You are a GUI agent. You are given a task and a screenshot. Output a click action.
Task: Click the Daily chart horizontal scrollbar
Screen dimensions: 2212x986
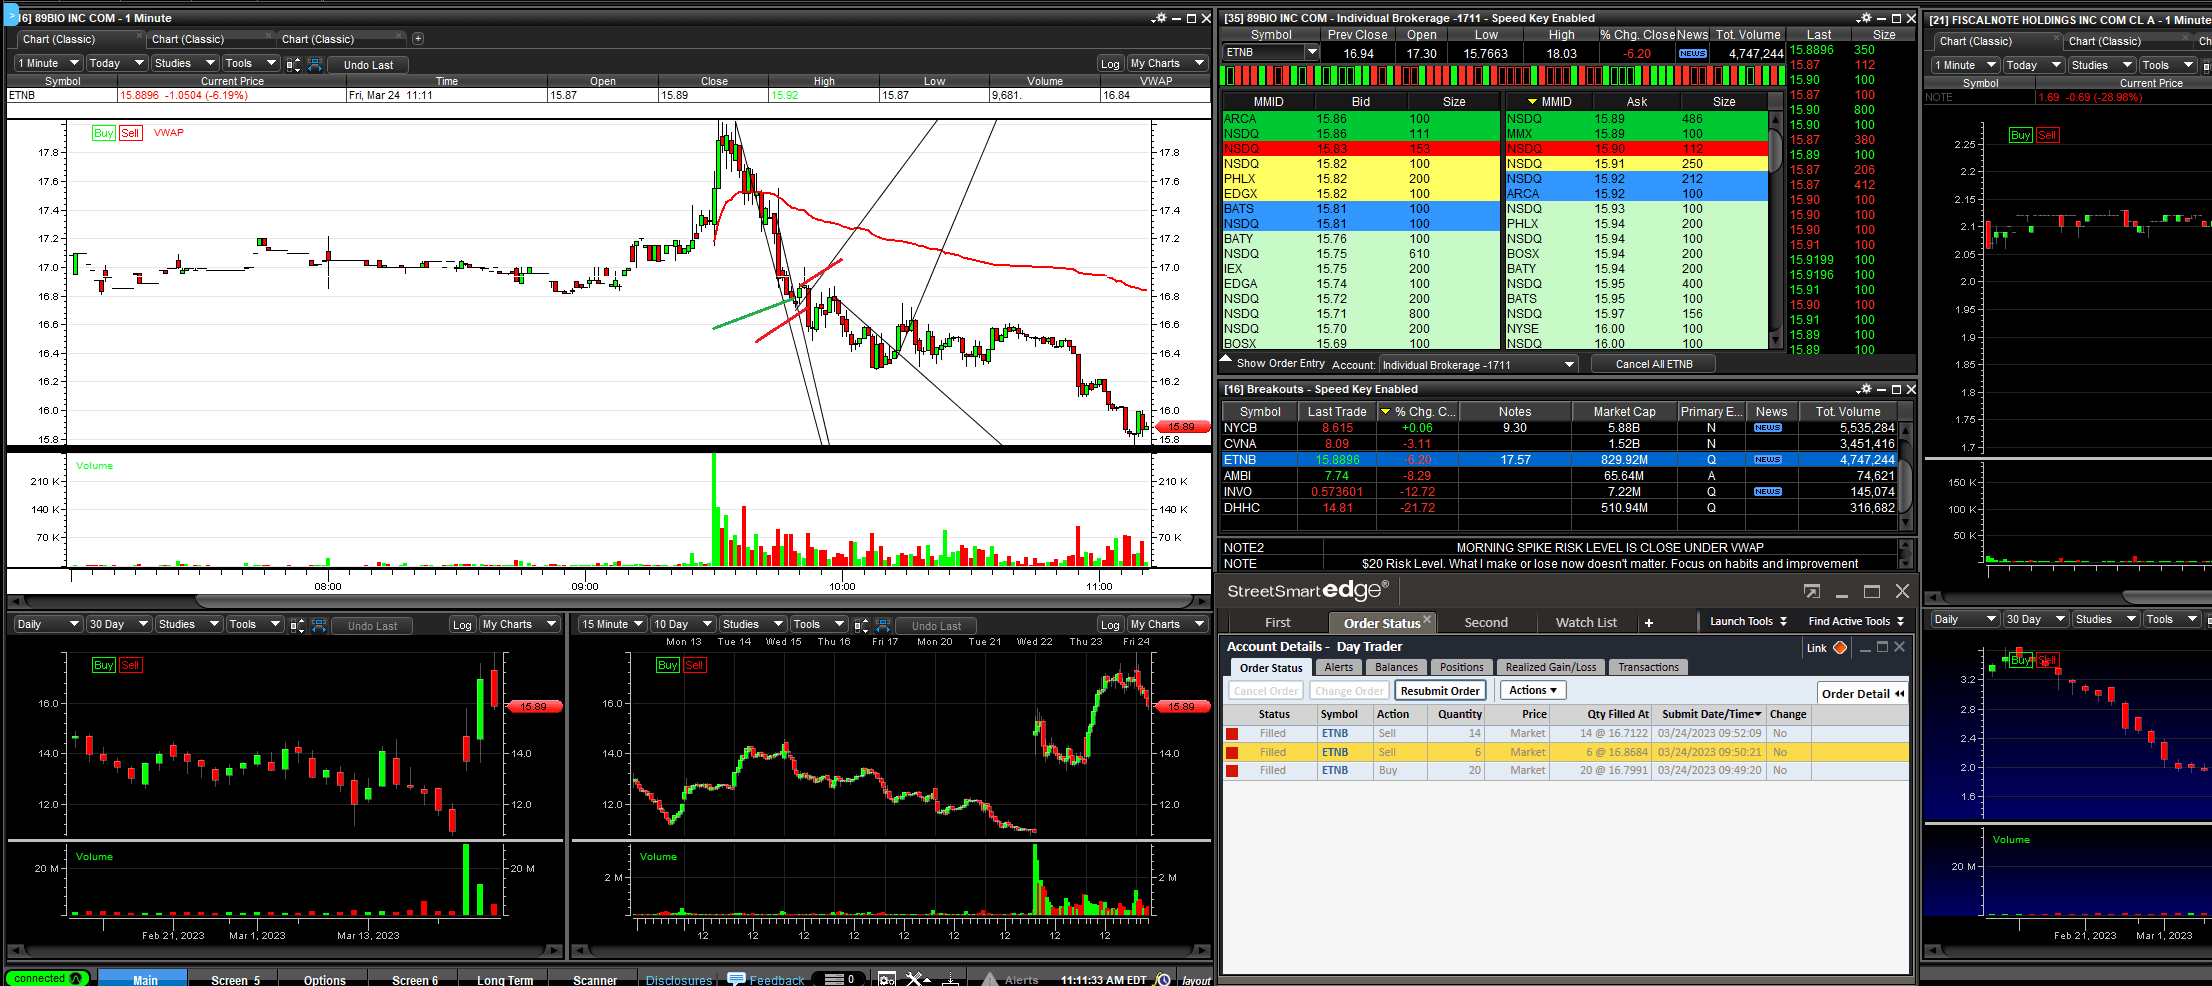285,950
